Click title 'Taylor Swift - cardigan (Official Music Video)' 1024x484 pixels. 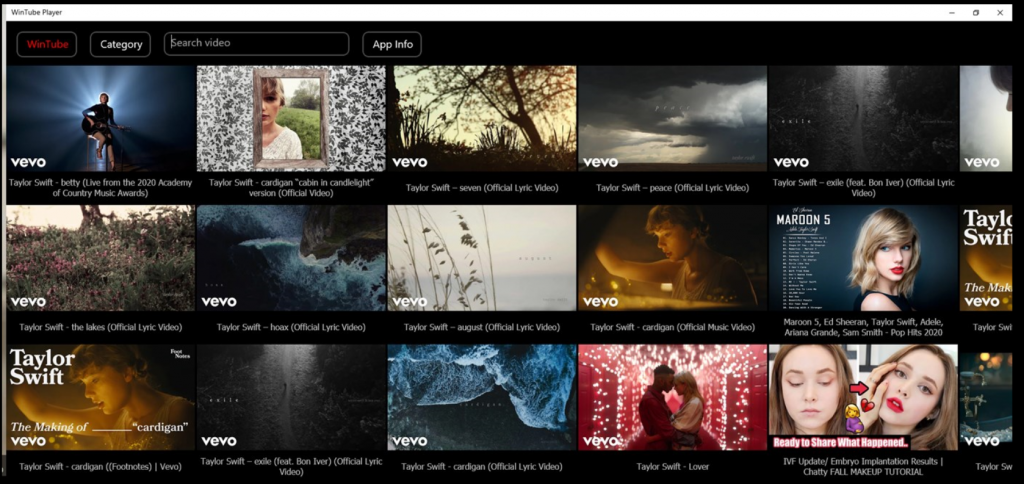673,327
